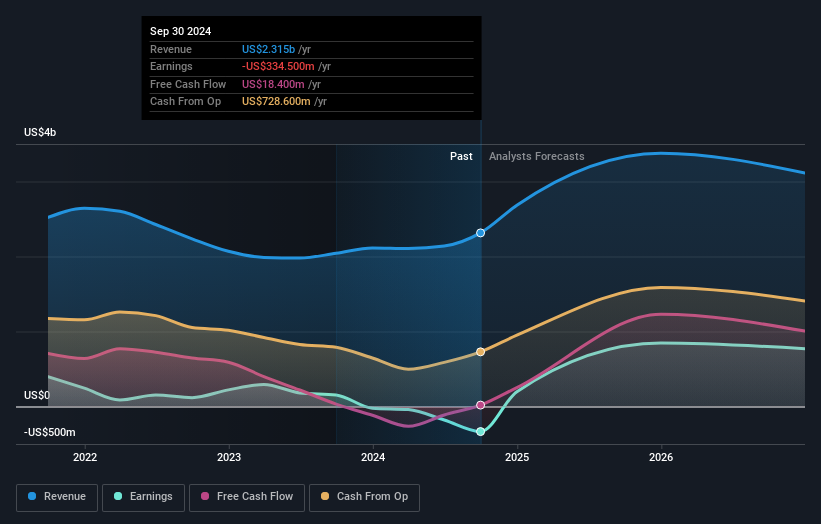The height and width of the screenshot is (524, 821).
Task: Click the US$0 y-axis label
Action: (x=37, y=395)
